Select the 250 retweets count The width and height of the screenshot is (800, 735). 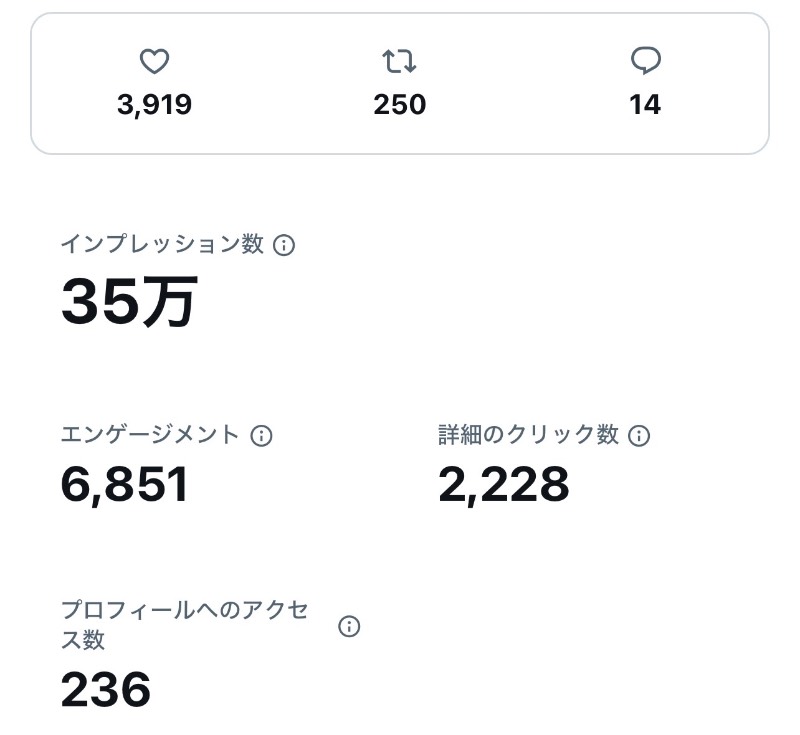pos(399,105)
